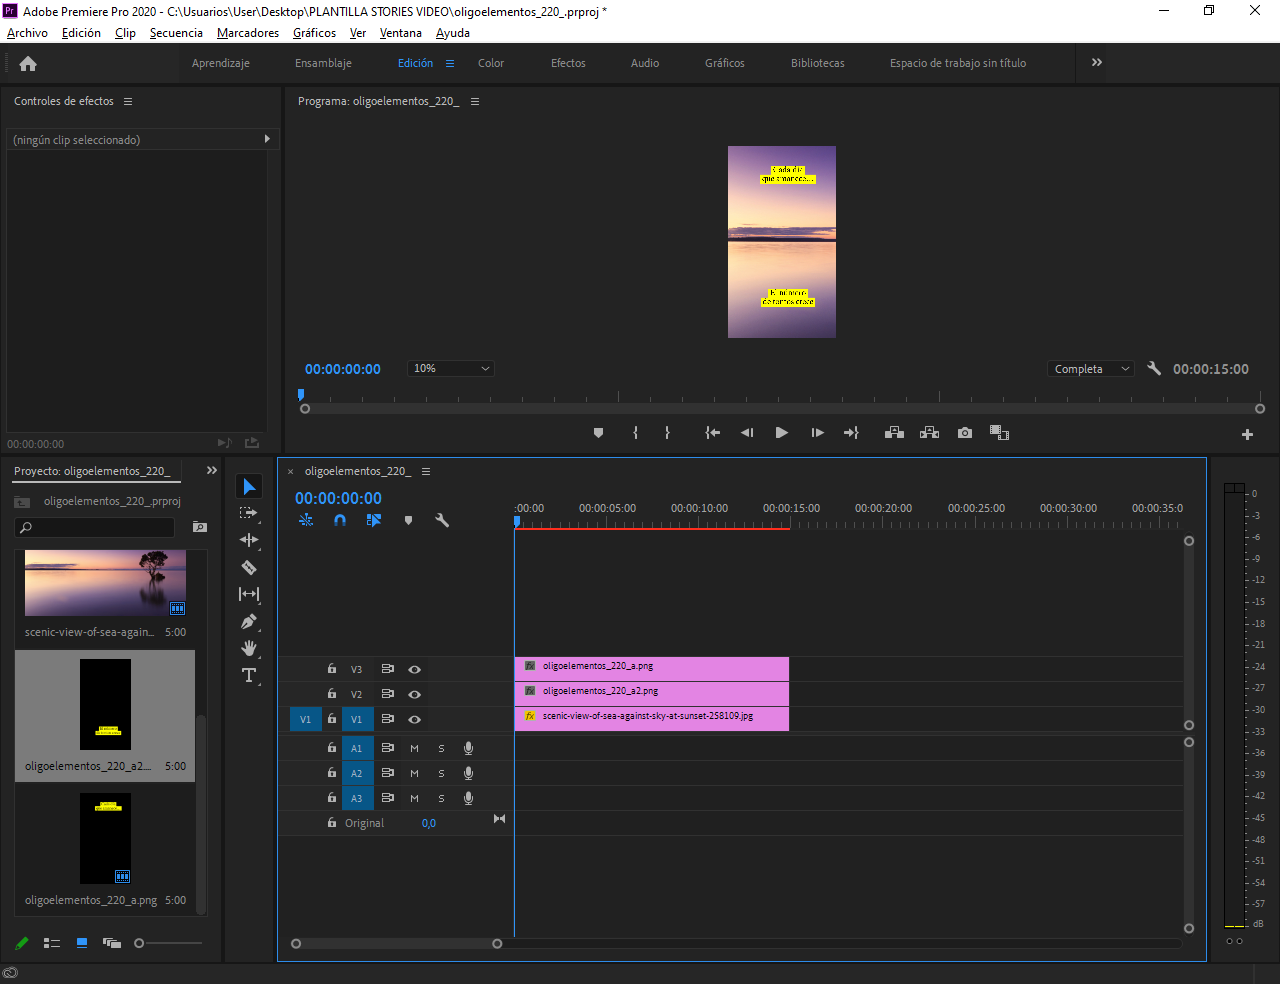Hide track V3 output eye

(414, 669)
